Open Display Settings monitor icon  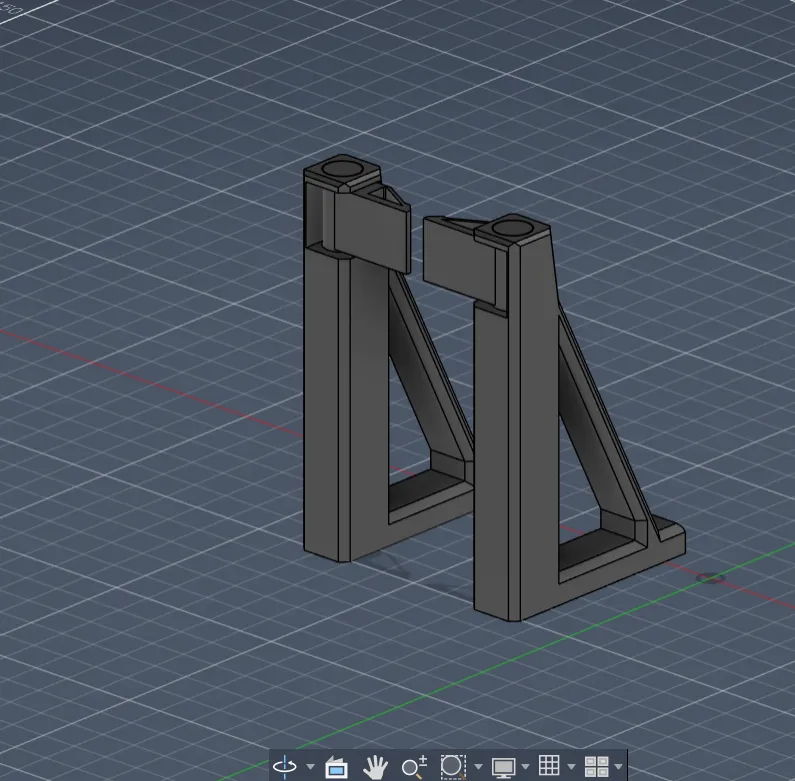pyautogui.click(x=503, y=767)
